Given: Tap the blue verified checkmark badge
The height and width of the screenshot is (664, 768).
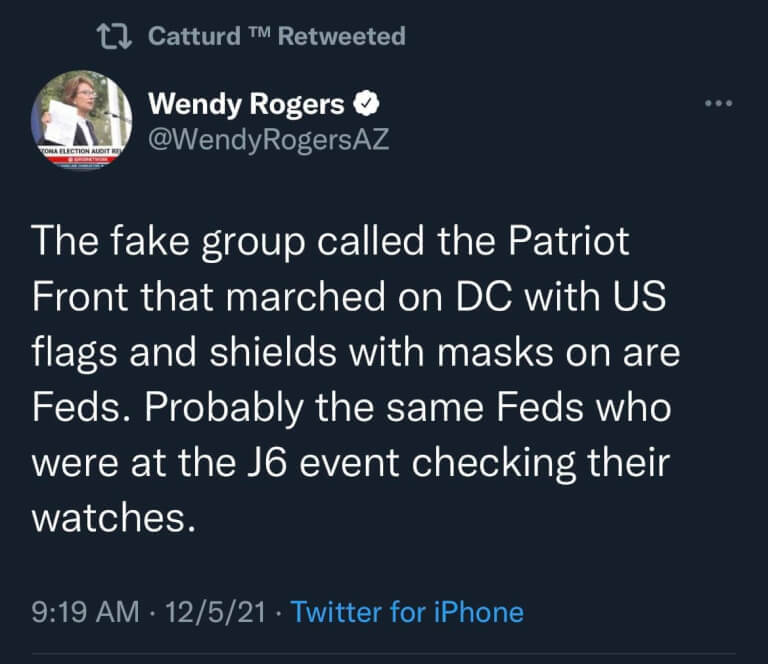Looking at the screenshot, I should point(367,103).
